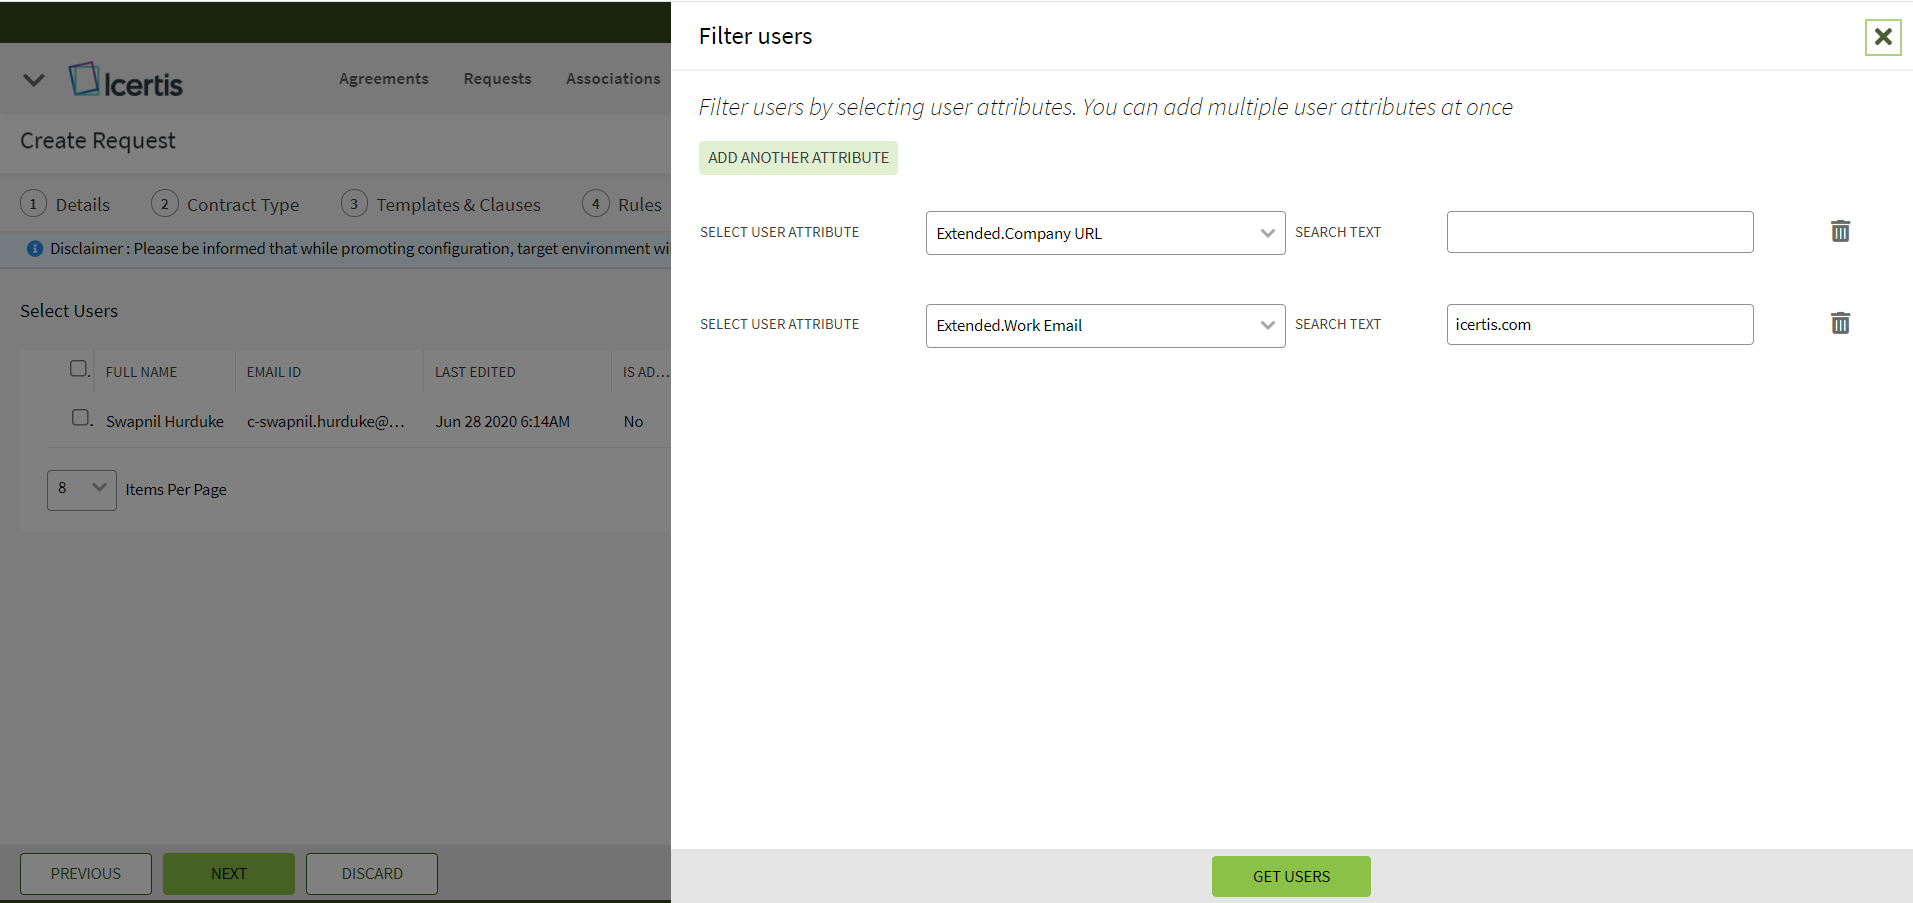The image size is (1913, 903).
Task: Click the empty Company URL search text field
Action: 1599,232
